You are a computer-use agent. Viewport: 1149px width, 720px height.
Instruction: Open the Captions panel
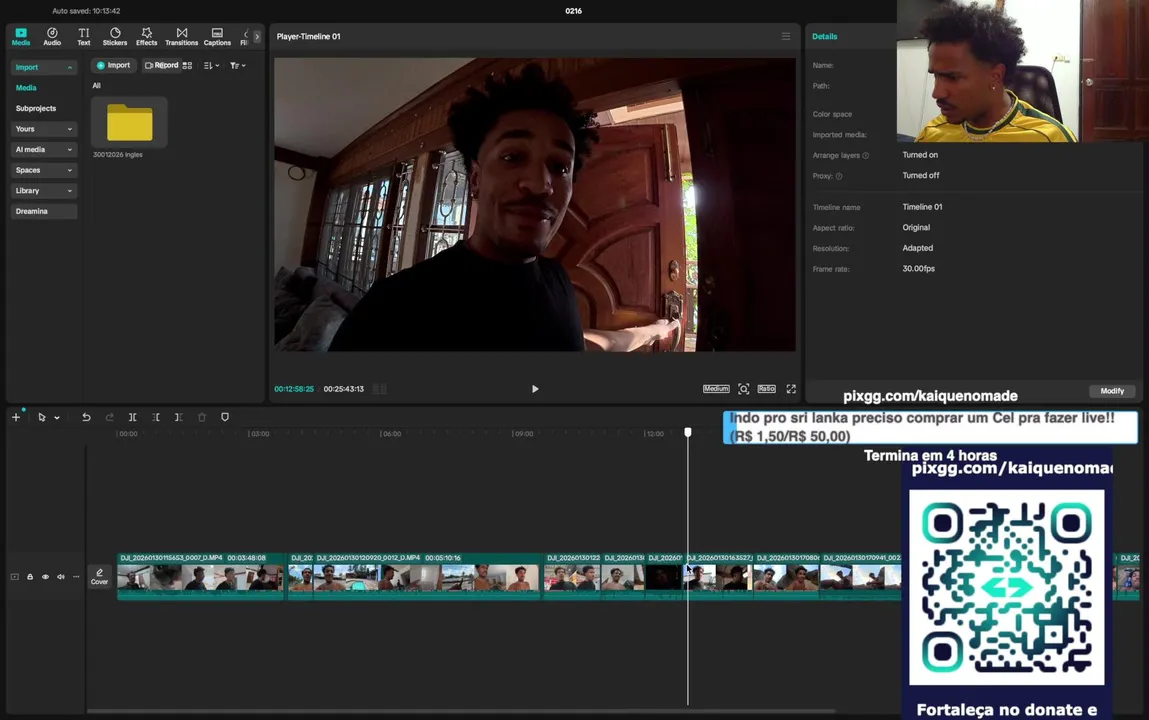(217, 37)
